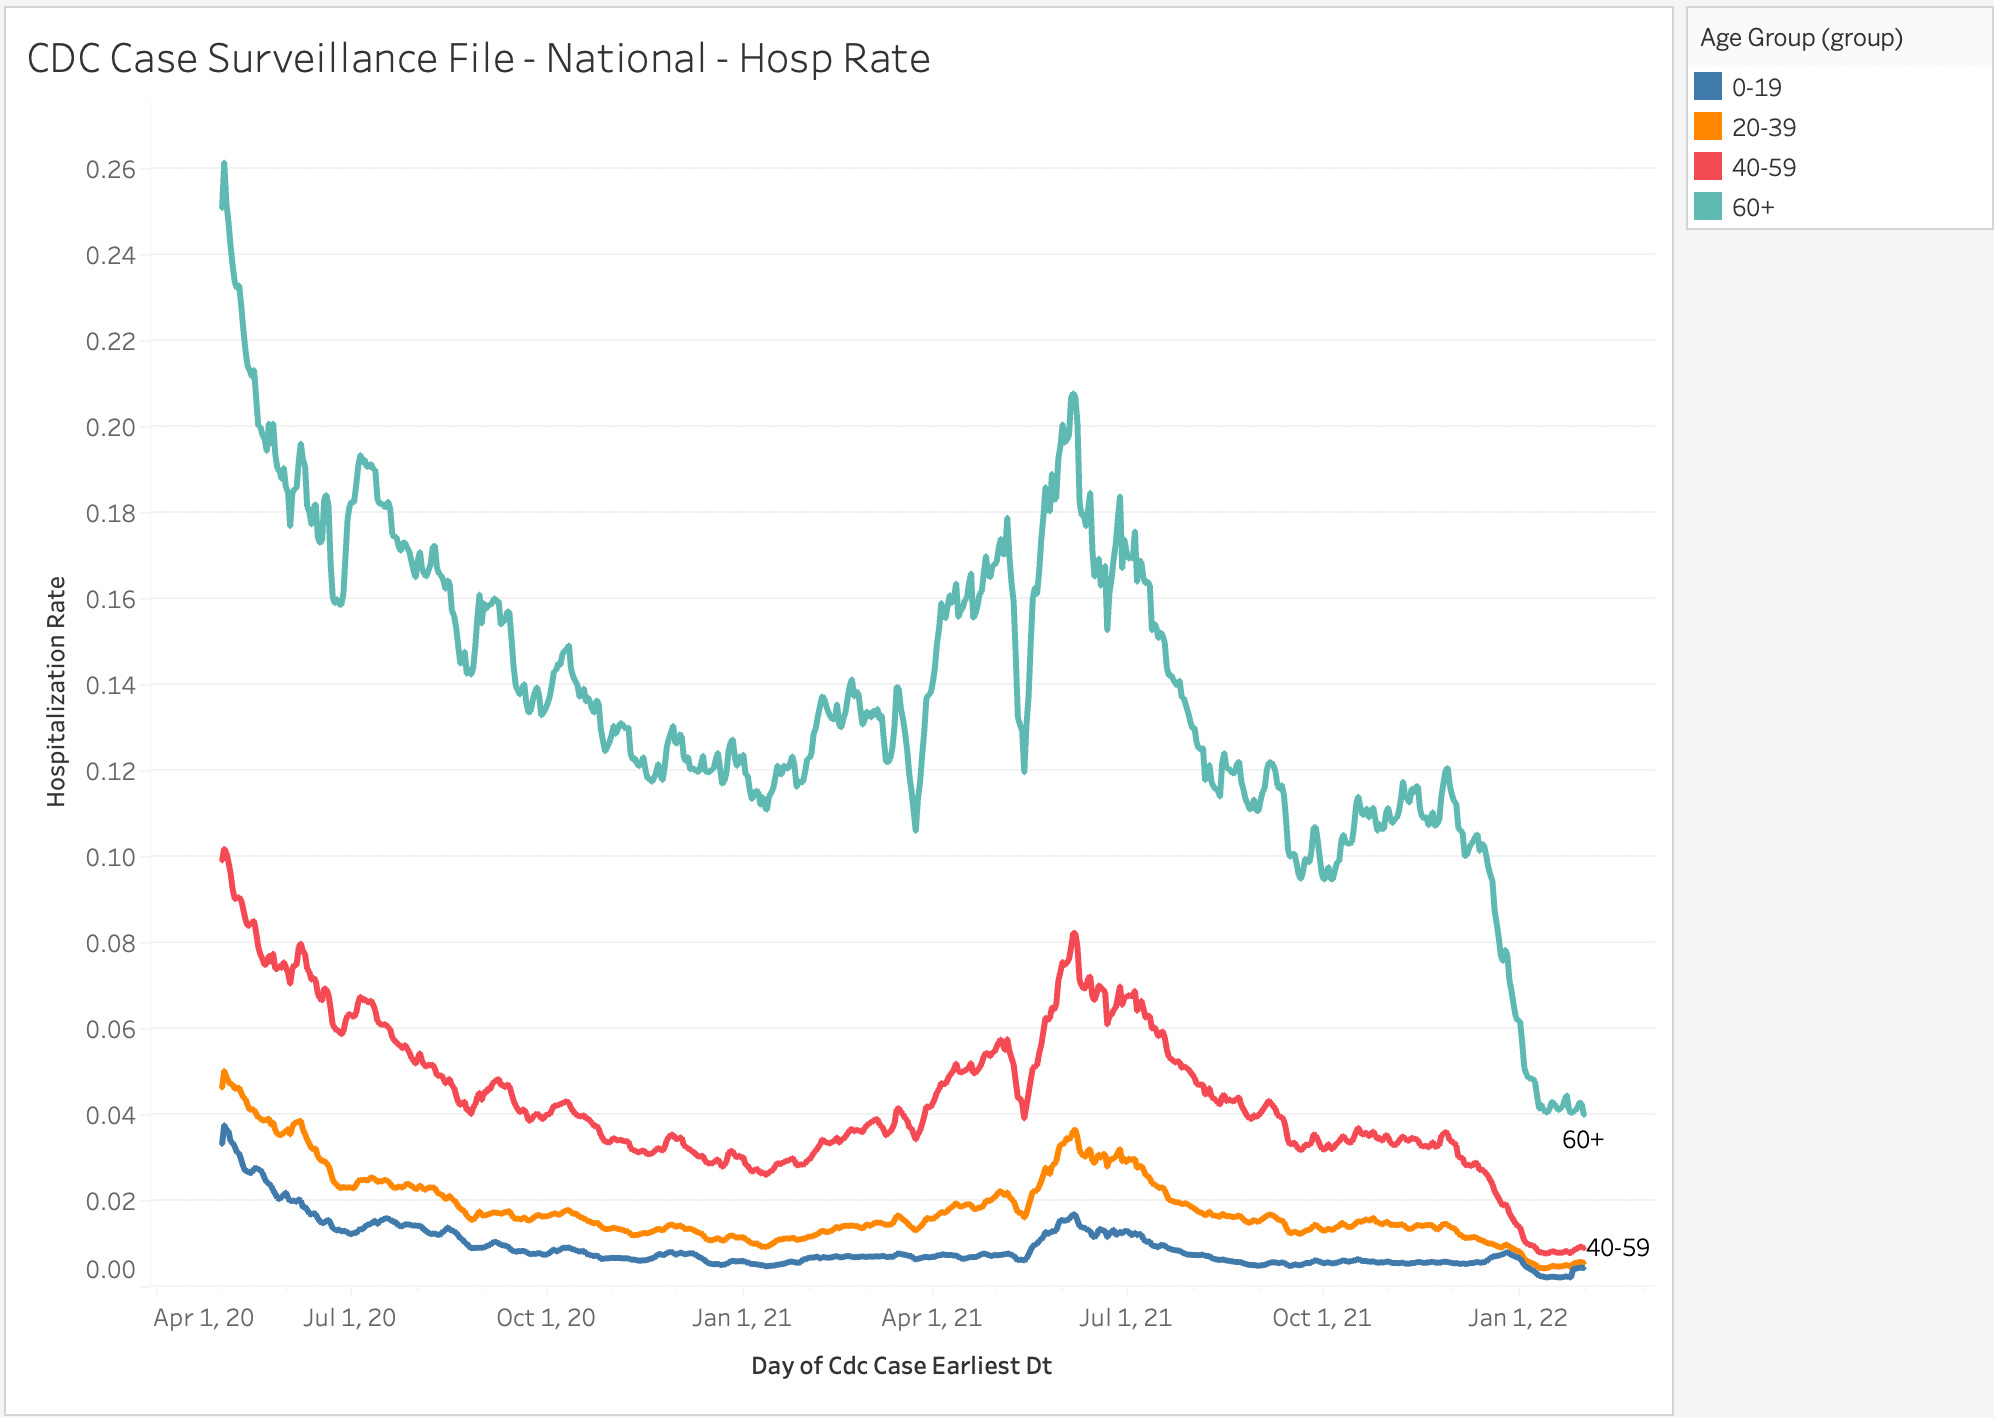Select the 0-19 legend label

coord(1756,88)
